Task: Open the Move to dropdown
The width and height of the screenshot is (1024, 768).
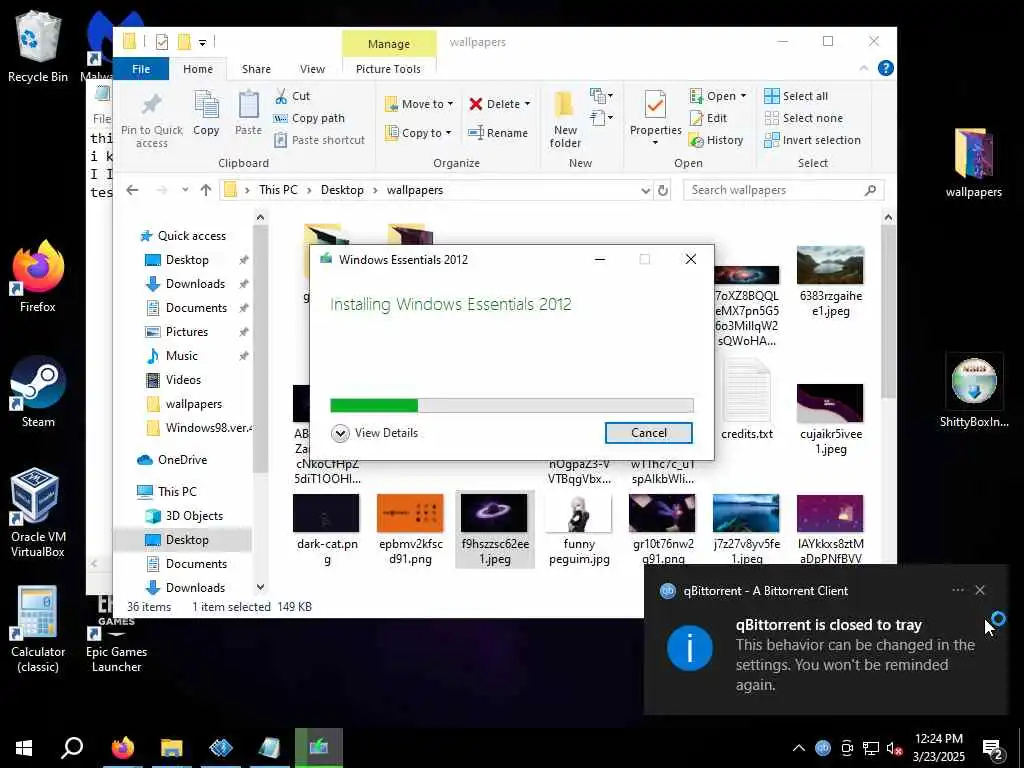Action: tap(419, 104)
